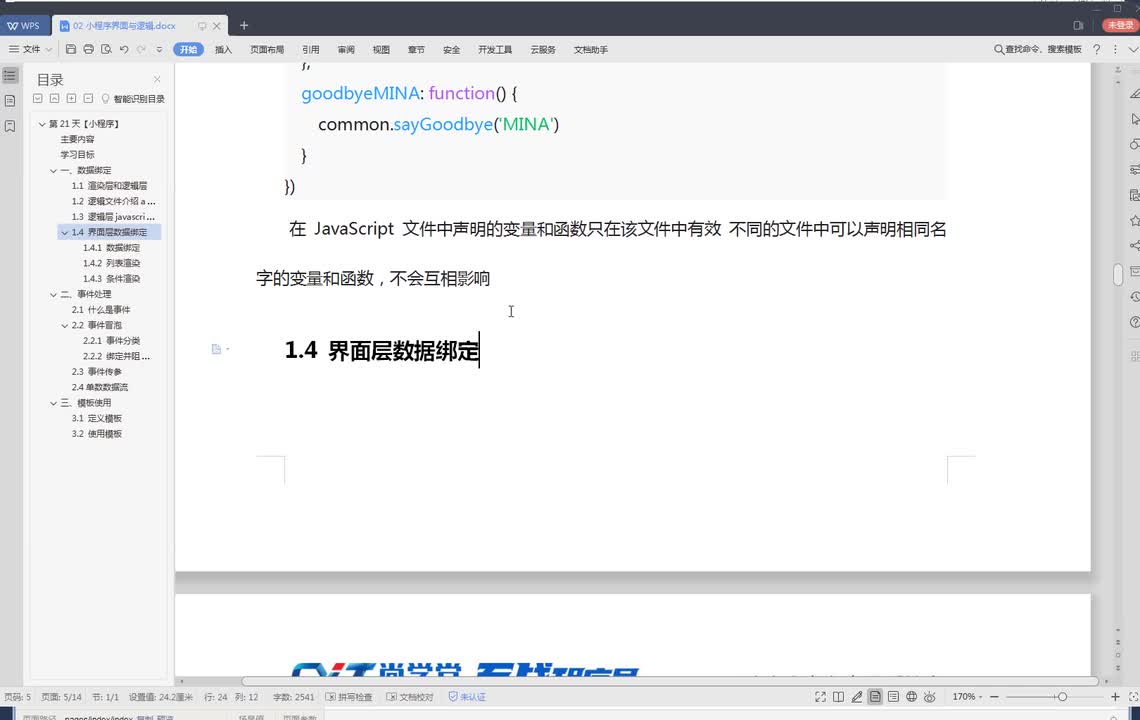1140x720 pixels.
Task: Open quick access toolbar customization dropdown
Action: (x=159, y=49)
